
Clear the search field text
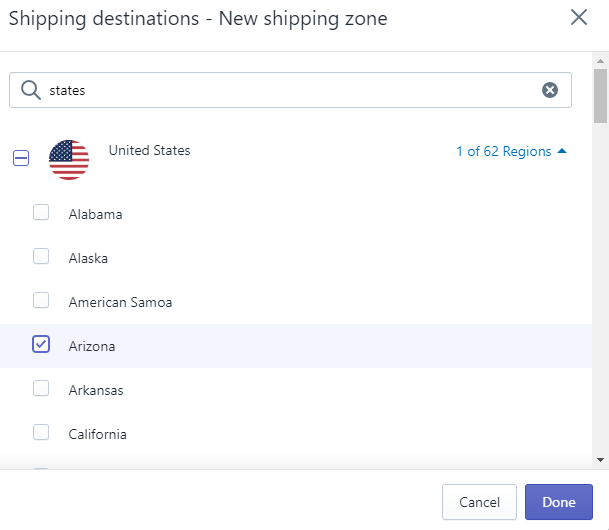coord(550,90)
